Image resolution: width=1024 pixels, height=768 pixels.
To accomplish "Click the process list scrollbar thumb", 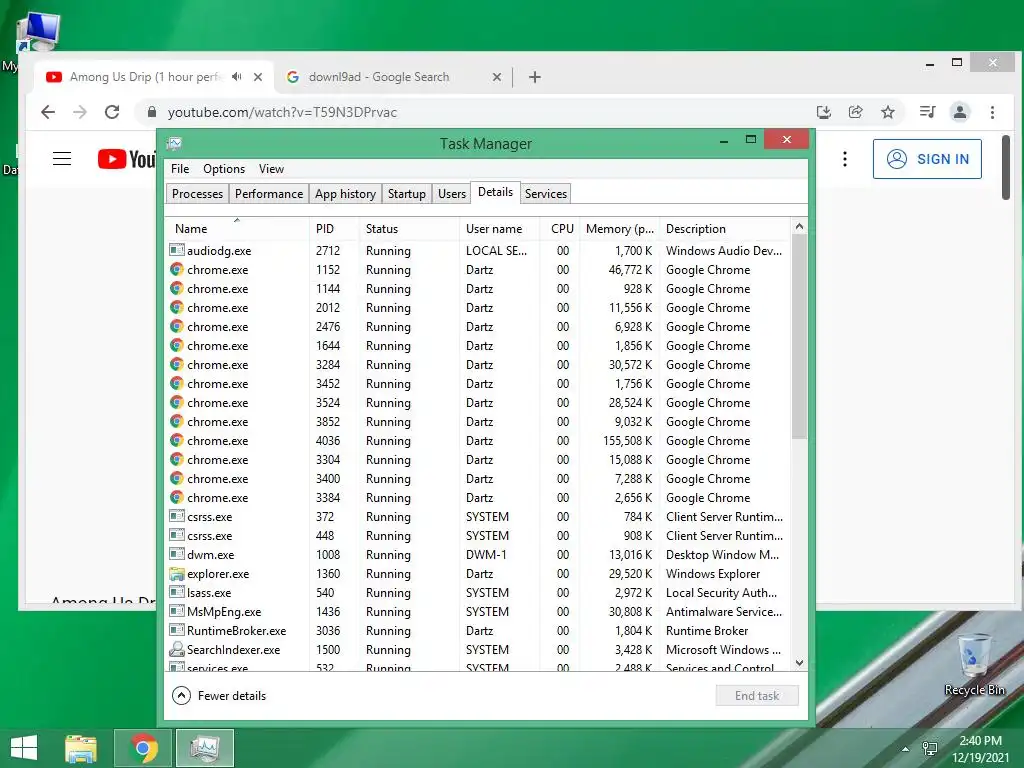I will pos(799,336).
